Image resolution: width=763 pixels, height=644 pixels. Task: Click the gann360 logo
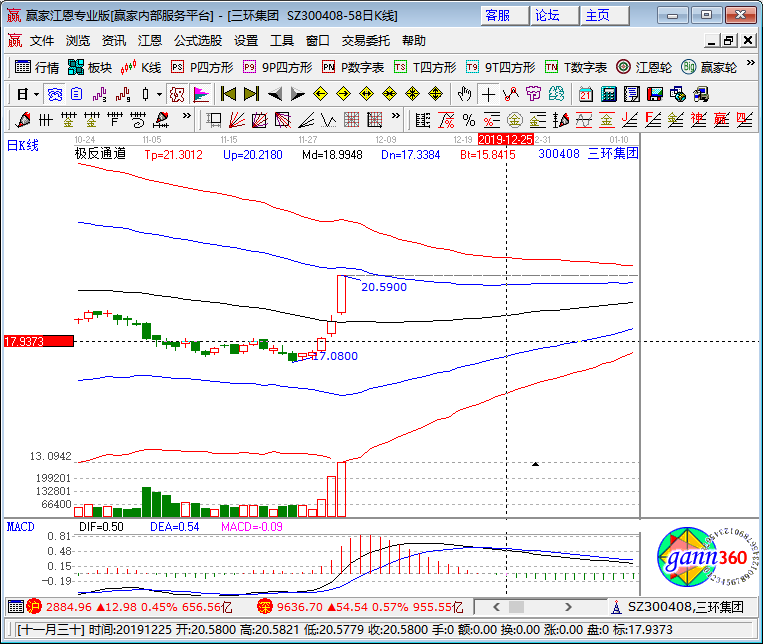pyautogui.click(x=708, y=557)
